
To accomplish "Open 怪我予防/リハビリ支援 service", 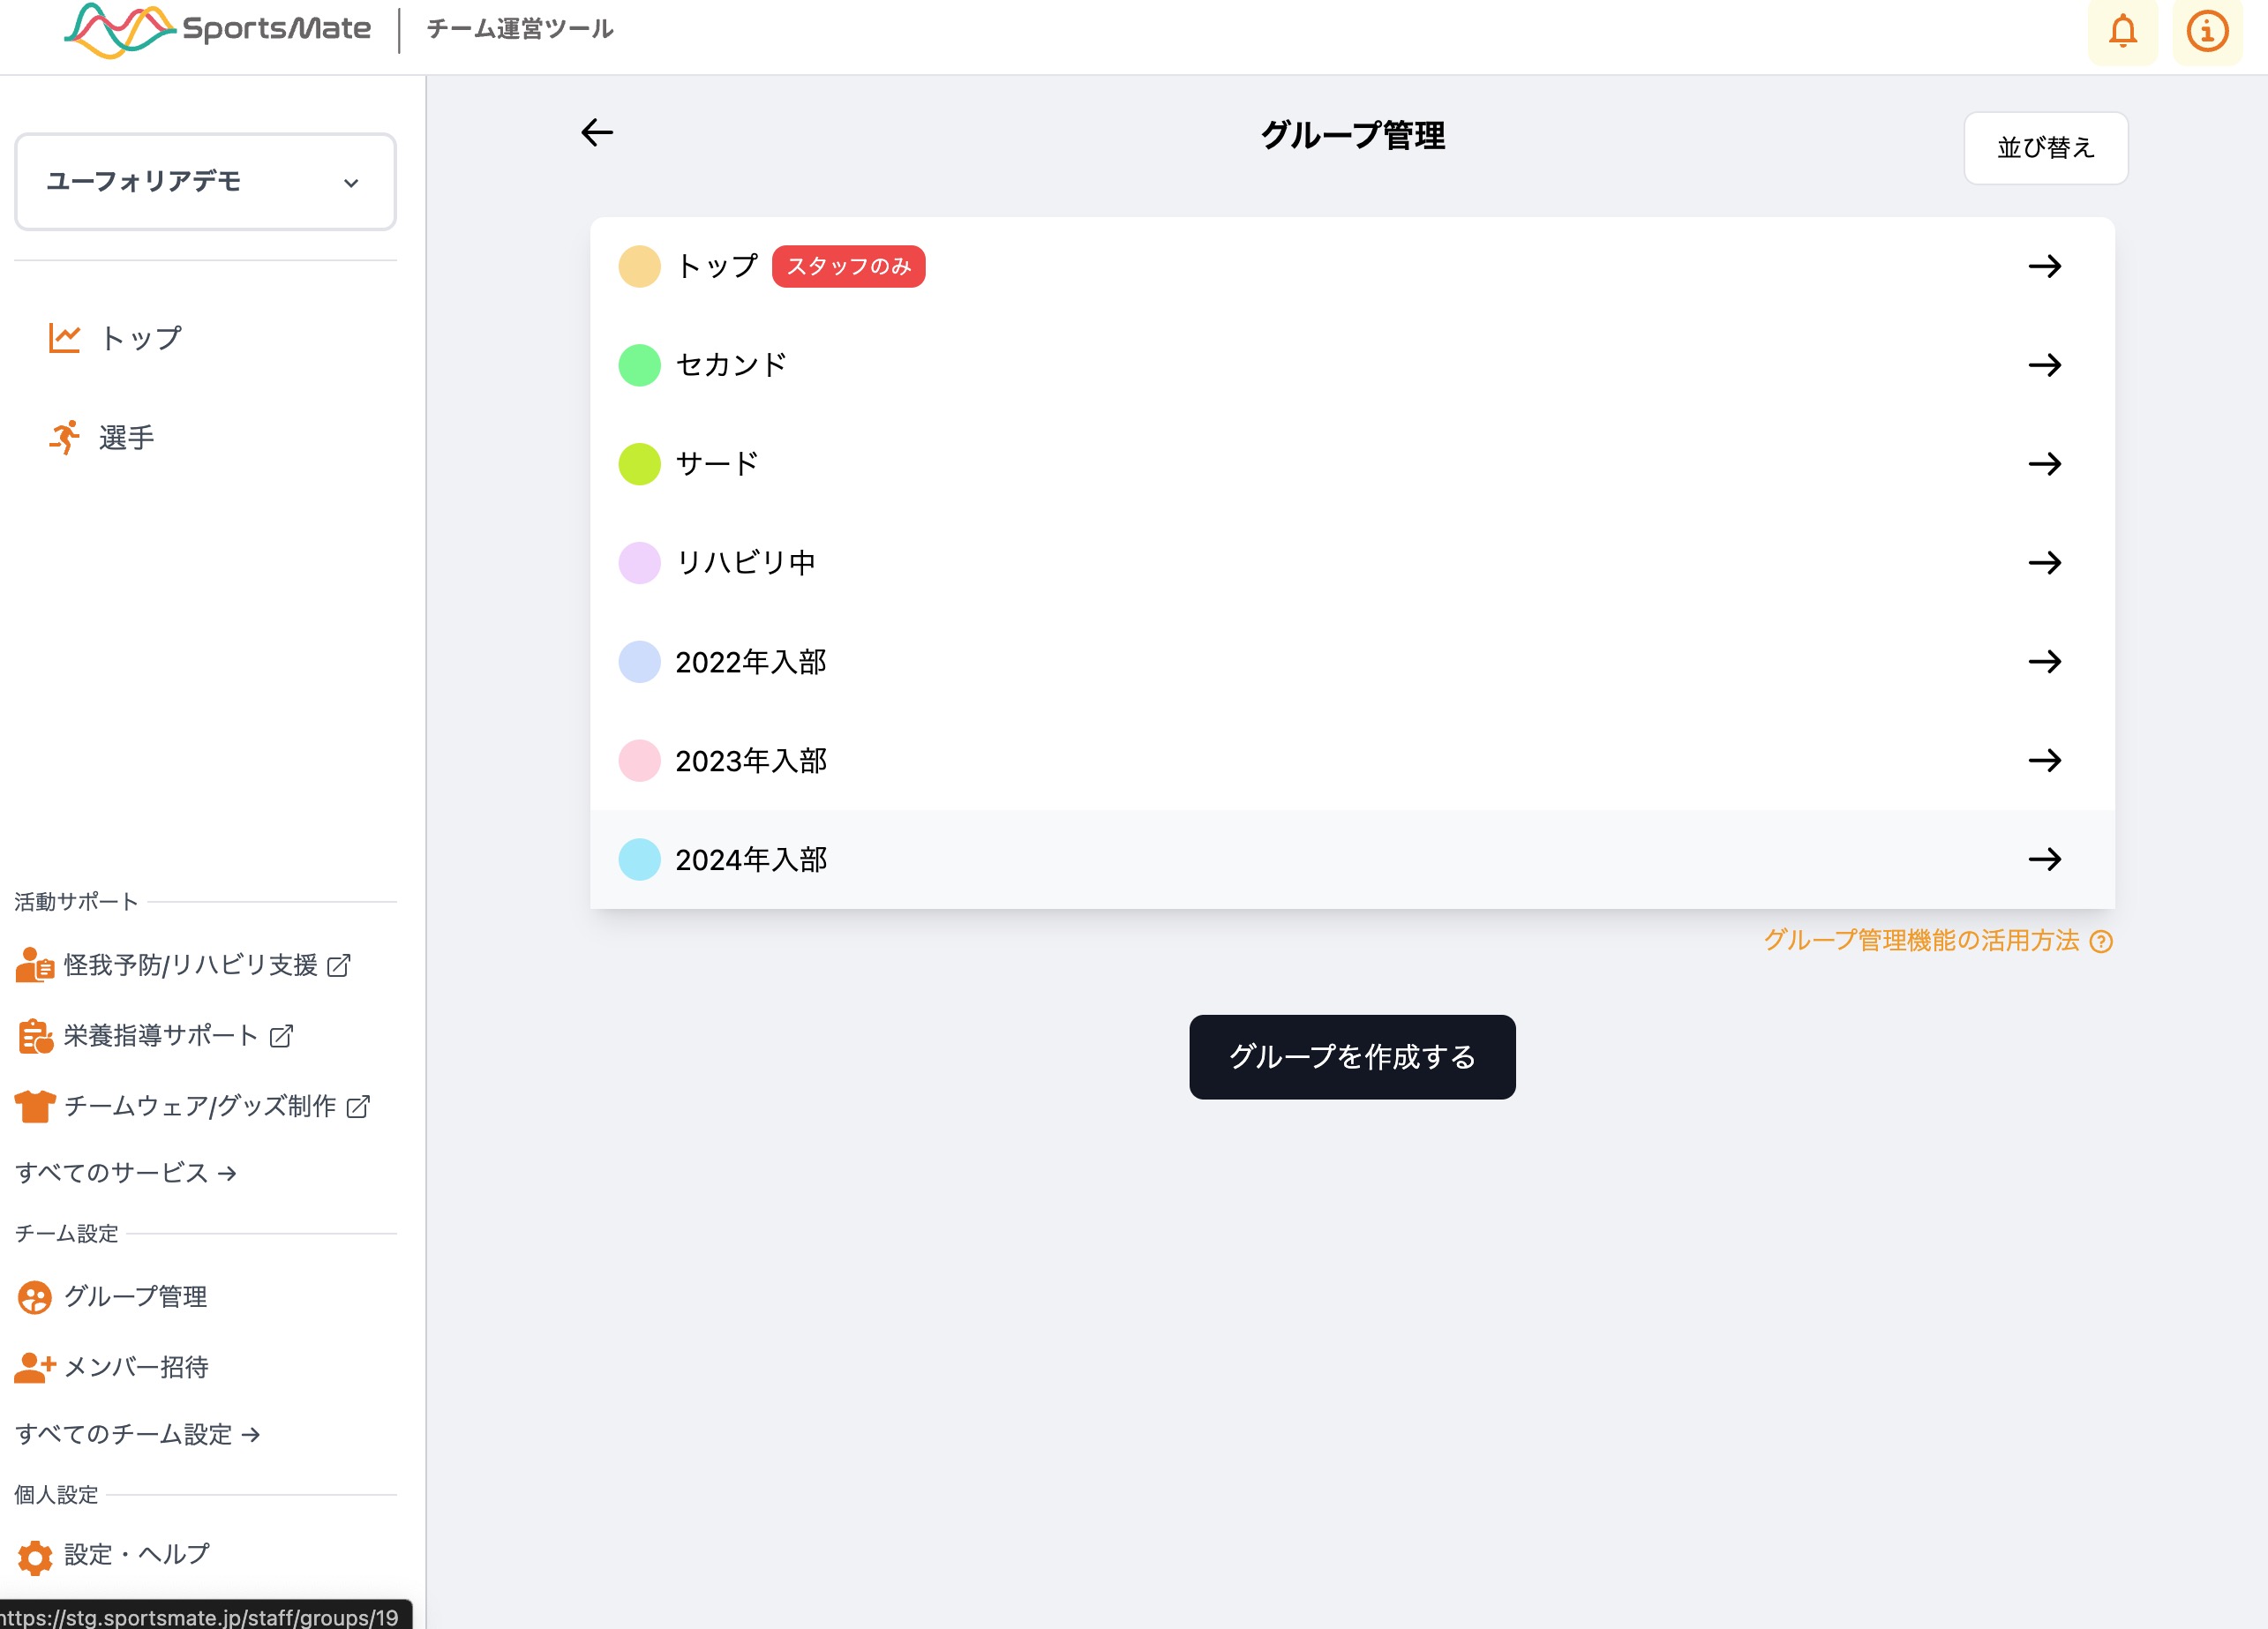I will pyautogui.click(x=191, y=965).
